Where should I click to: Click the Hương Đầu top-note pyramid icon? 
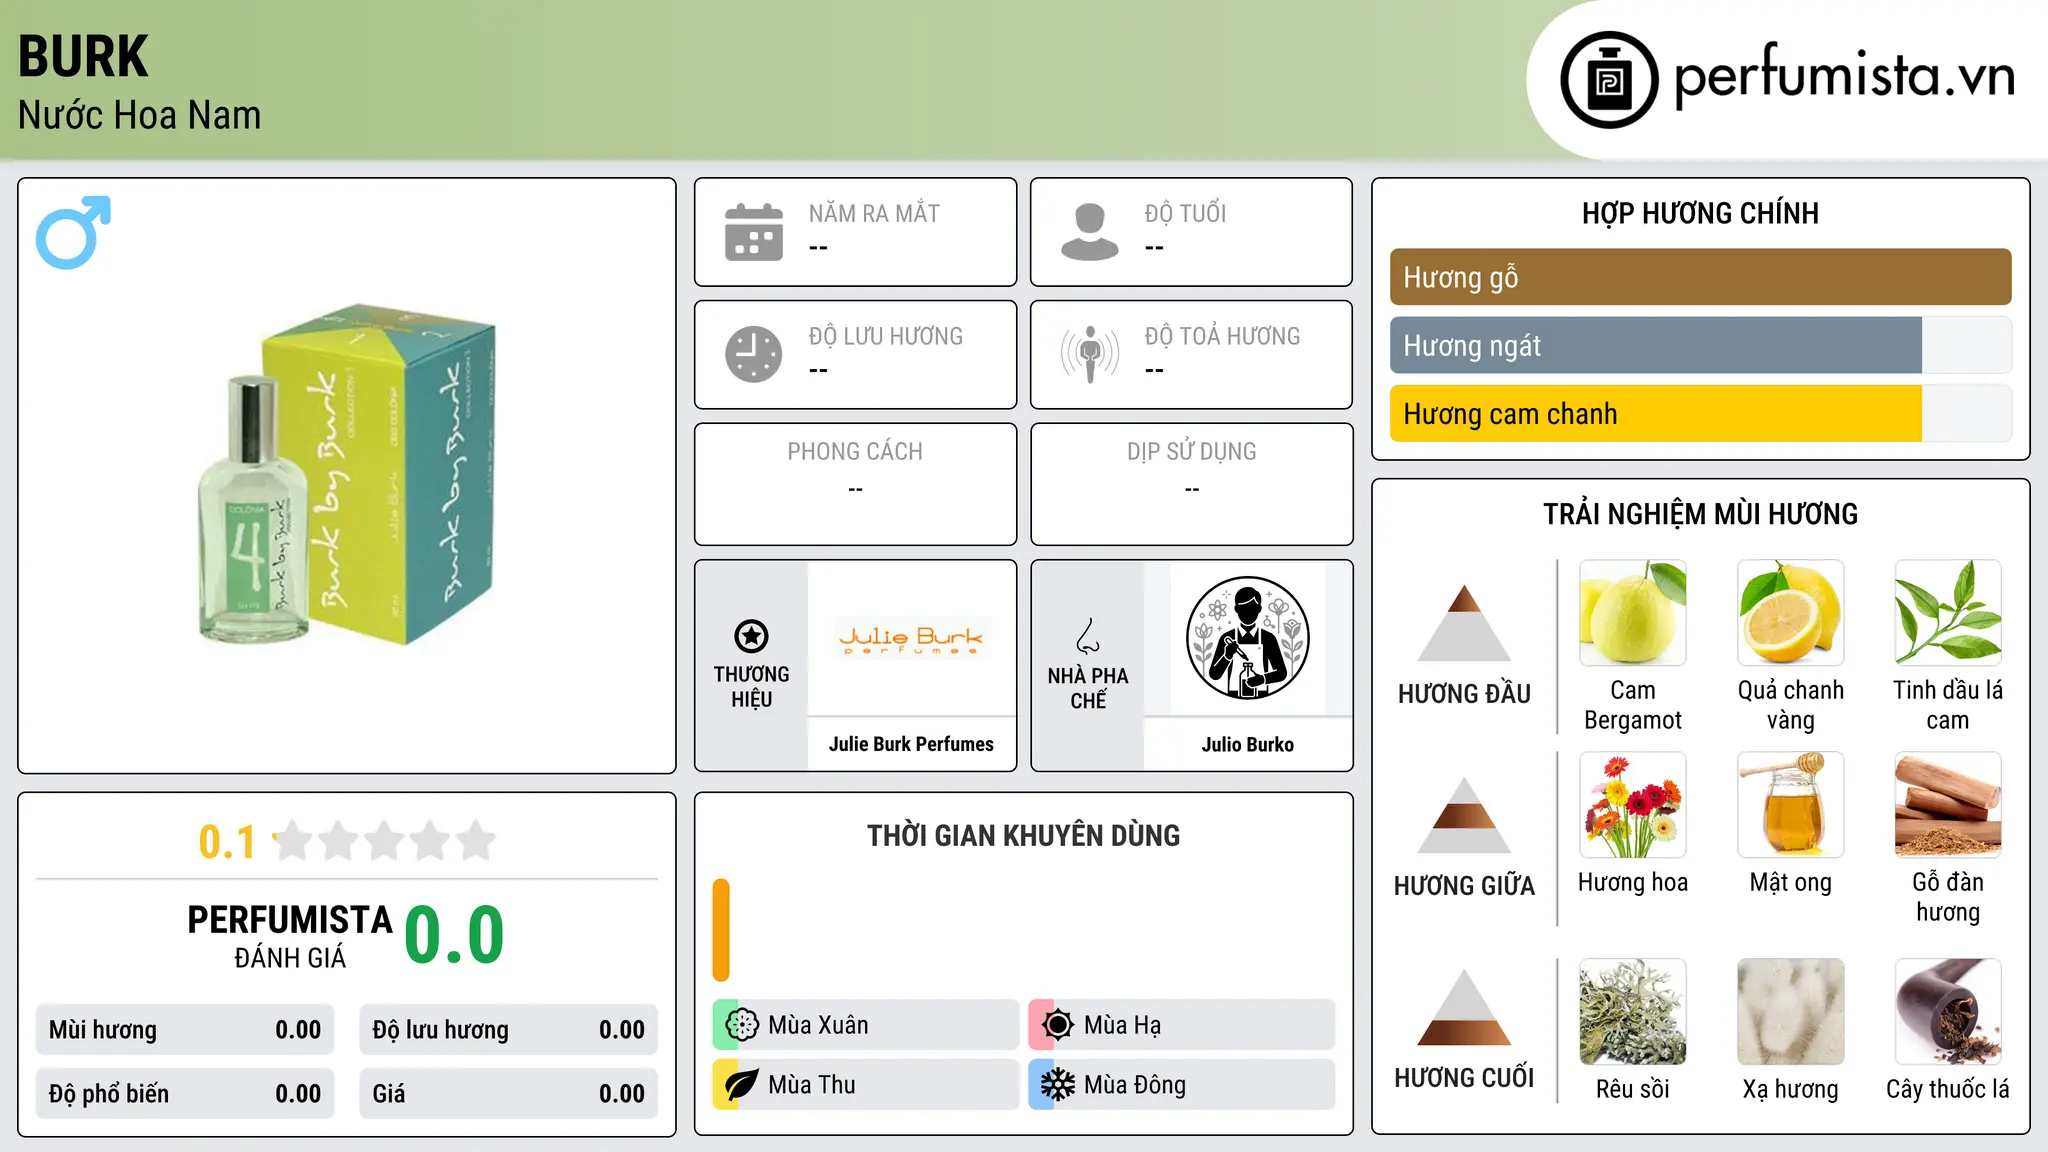pos(1464,623)
